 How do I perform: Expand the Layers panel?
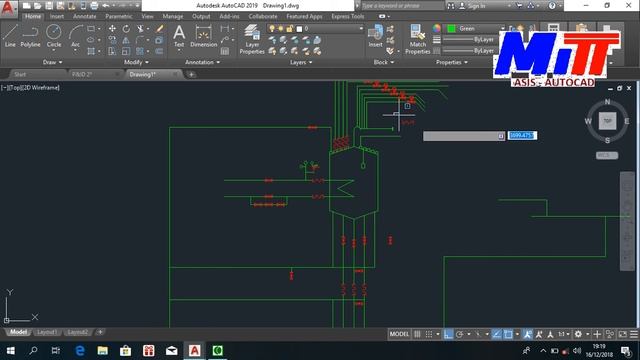tap(301, 62)
